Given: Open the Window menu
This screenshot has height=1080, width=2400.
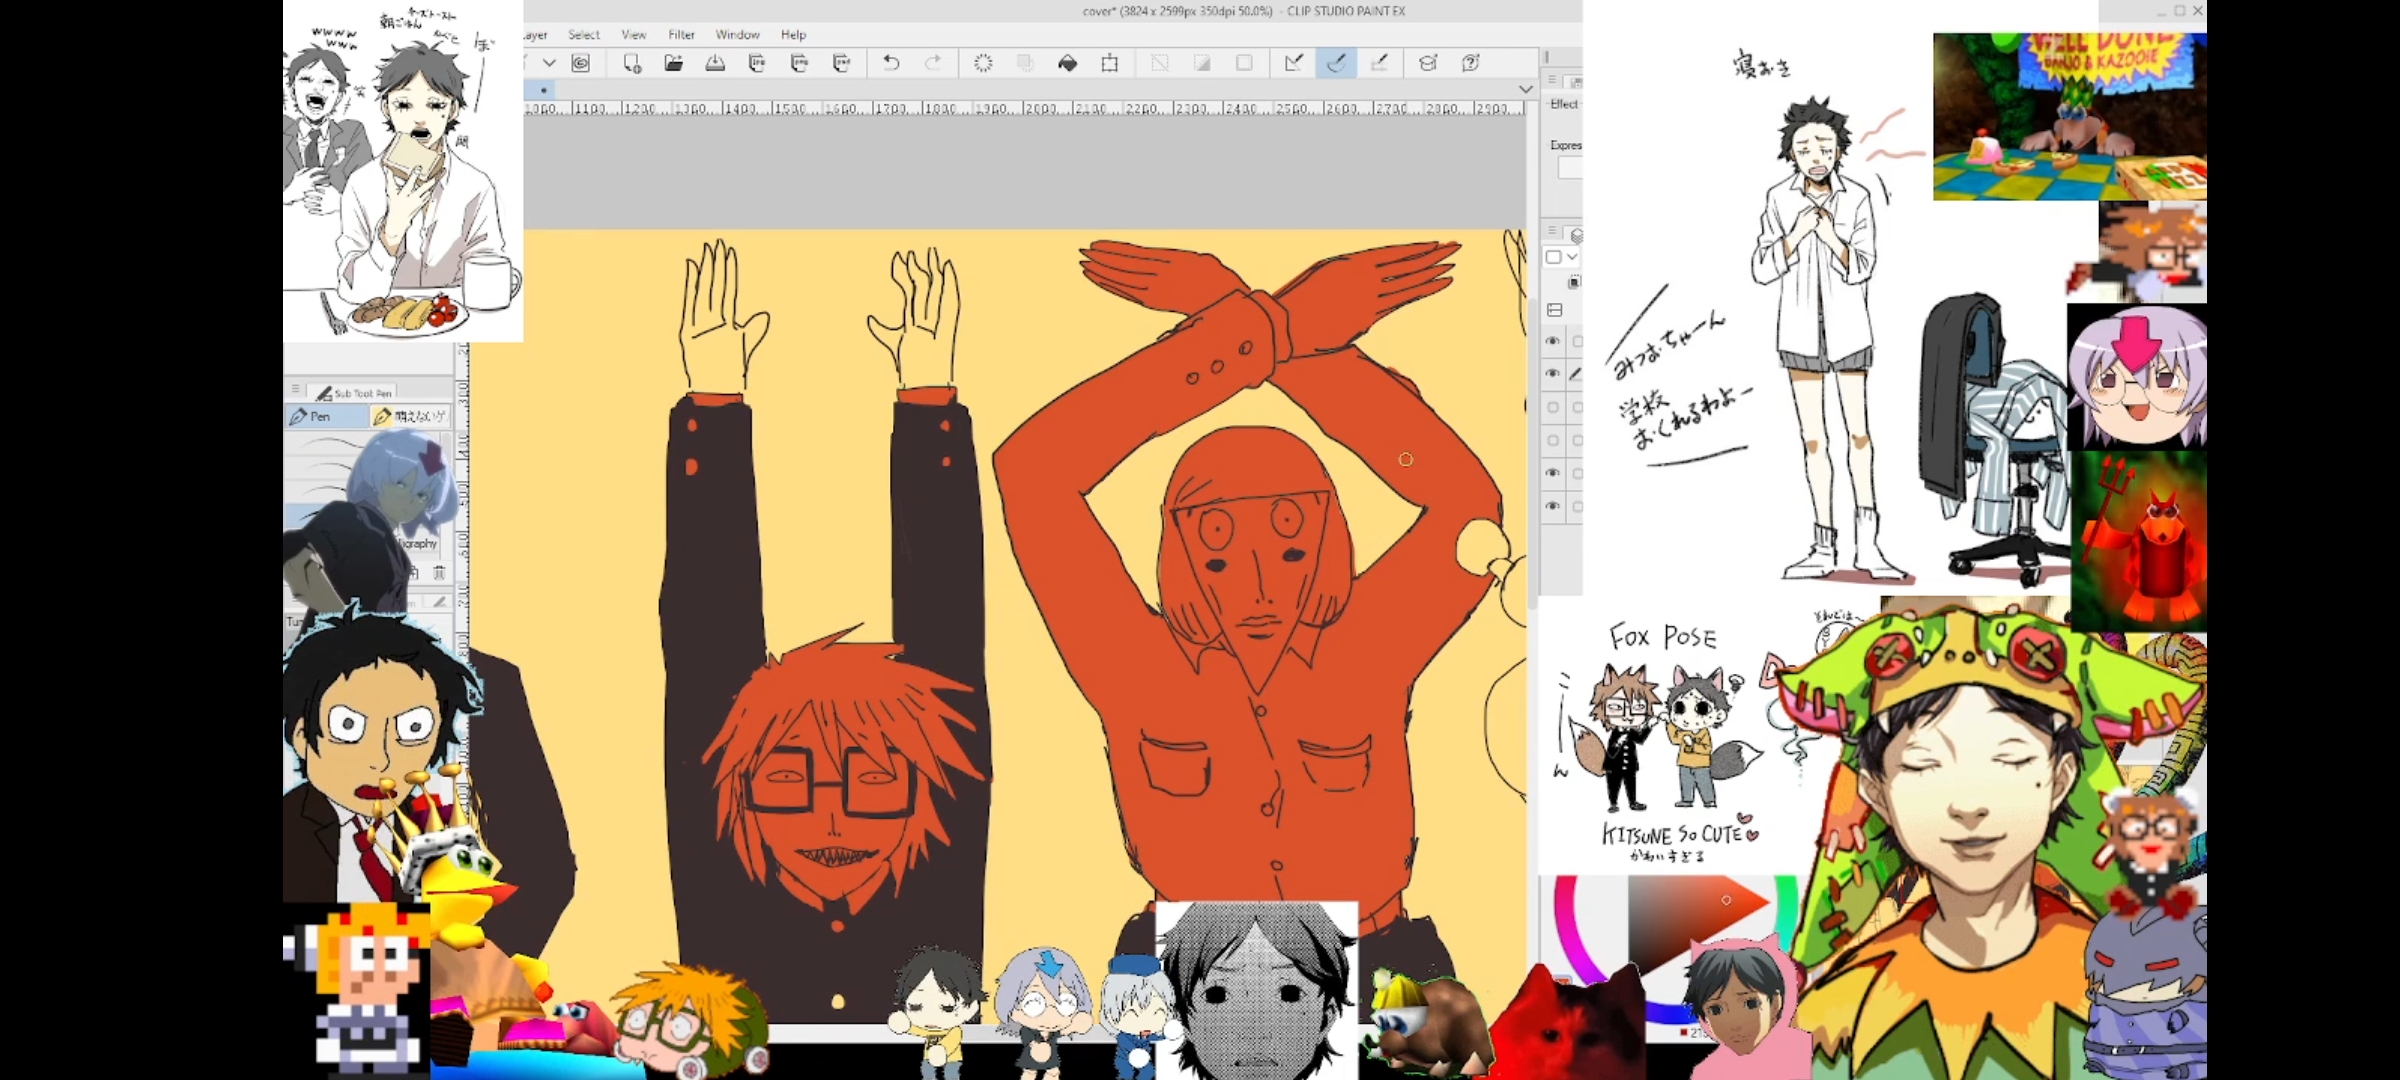Looking at the screenshot, I should coord(737,34).
